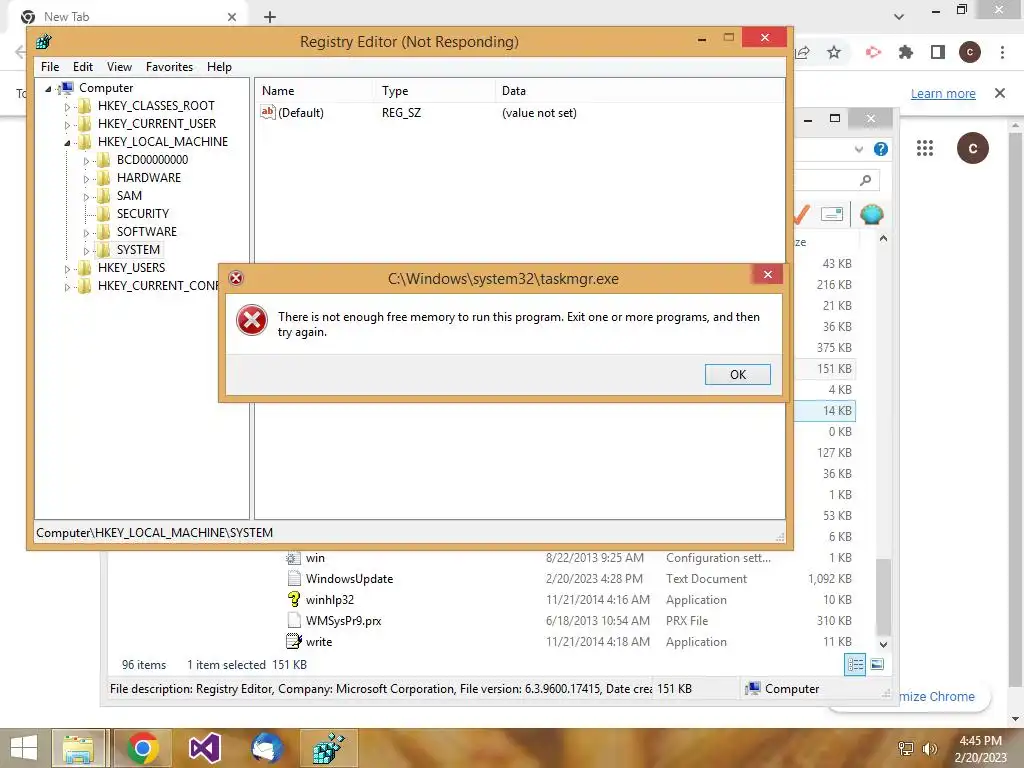Image resolution: width=1024 pixels, height=768 pixels.
Task: Select the write application in Explorer
Action: point(319,641)
